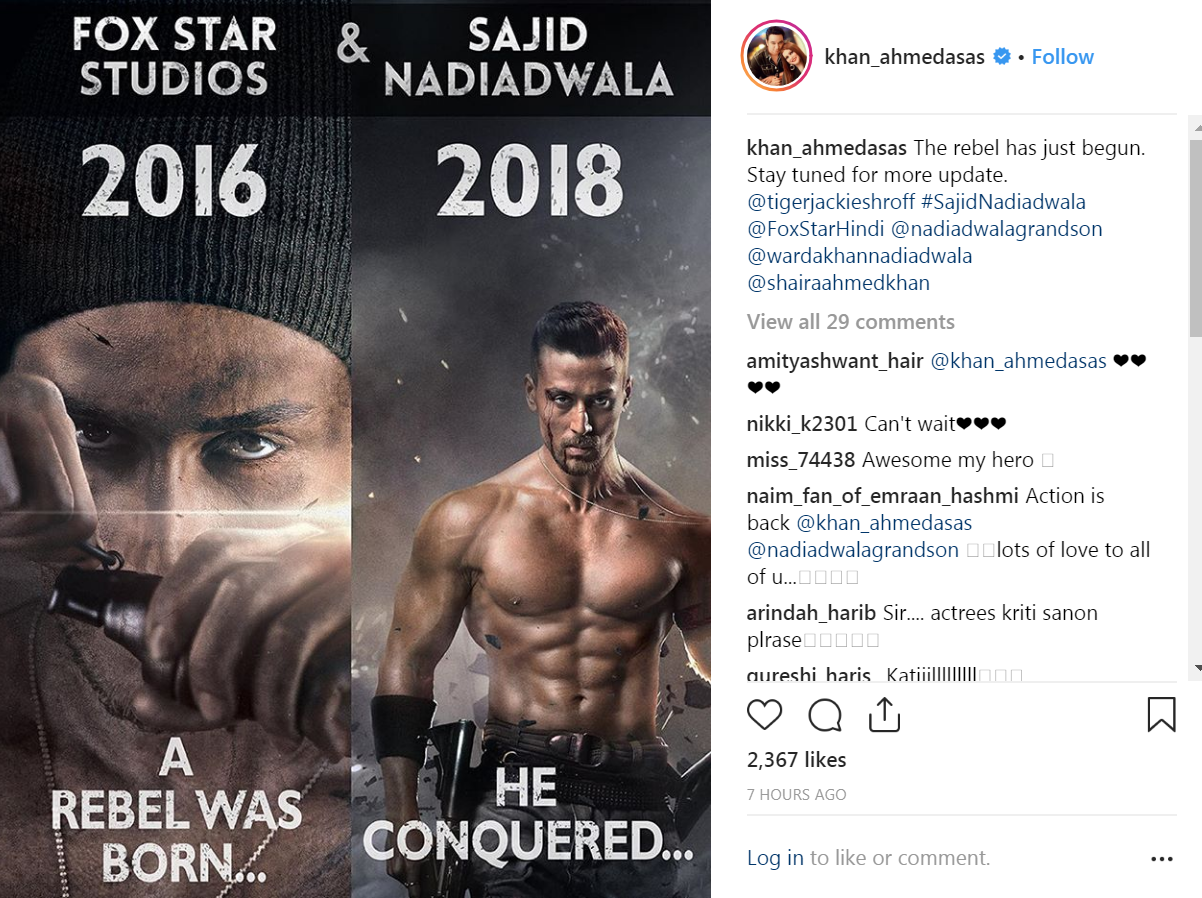The width and height of the screenshot is (1202, 898).
Task: Click the scrollbar down arrow in comments
Action: [1195, 668]
